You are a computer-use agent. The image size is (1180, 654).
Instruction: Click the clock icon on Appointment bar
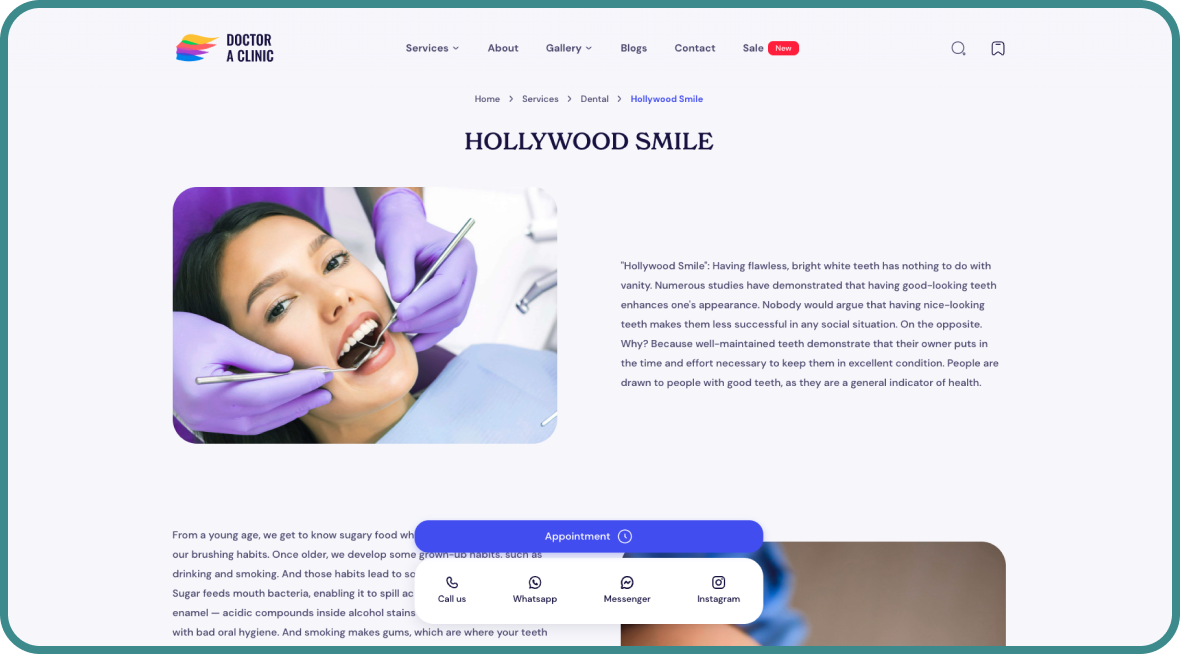pos(625,536)
